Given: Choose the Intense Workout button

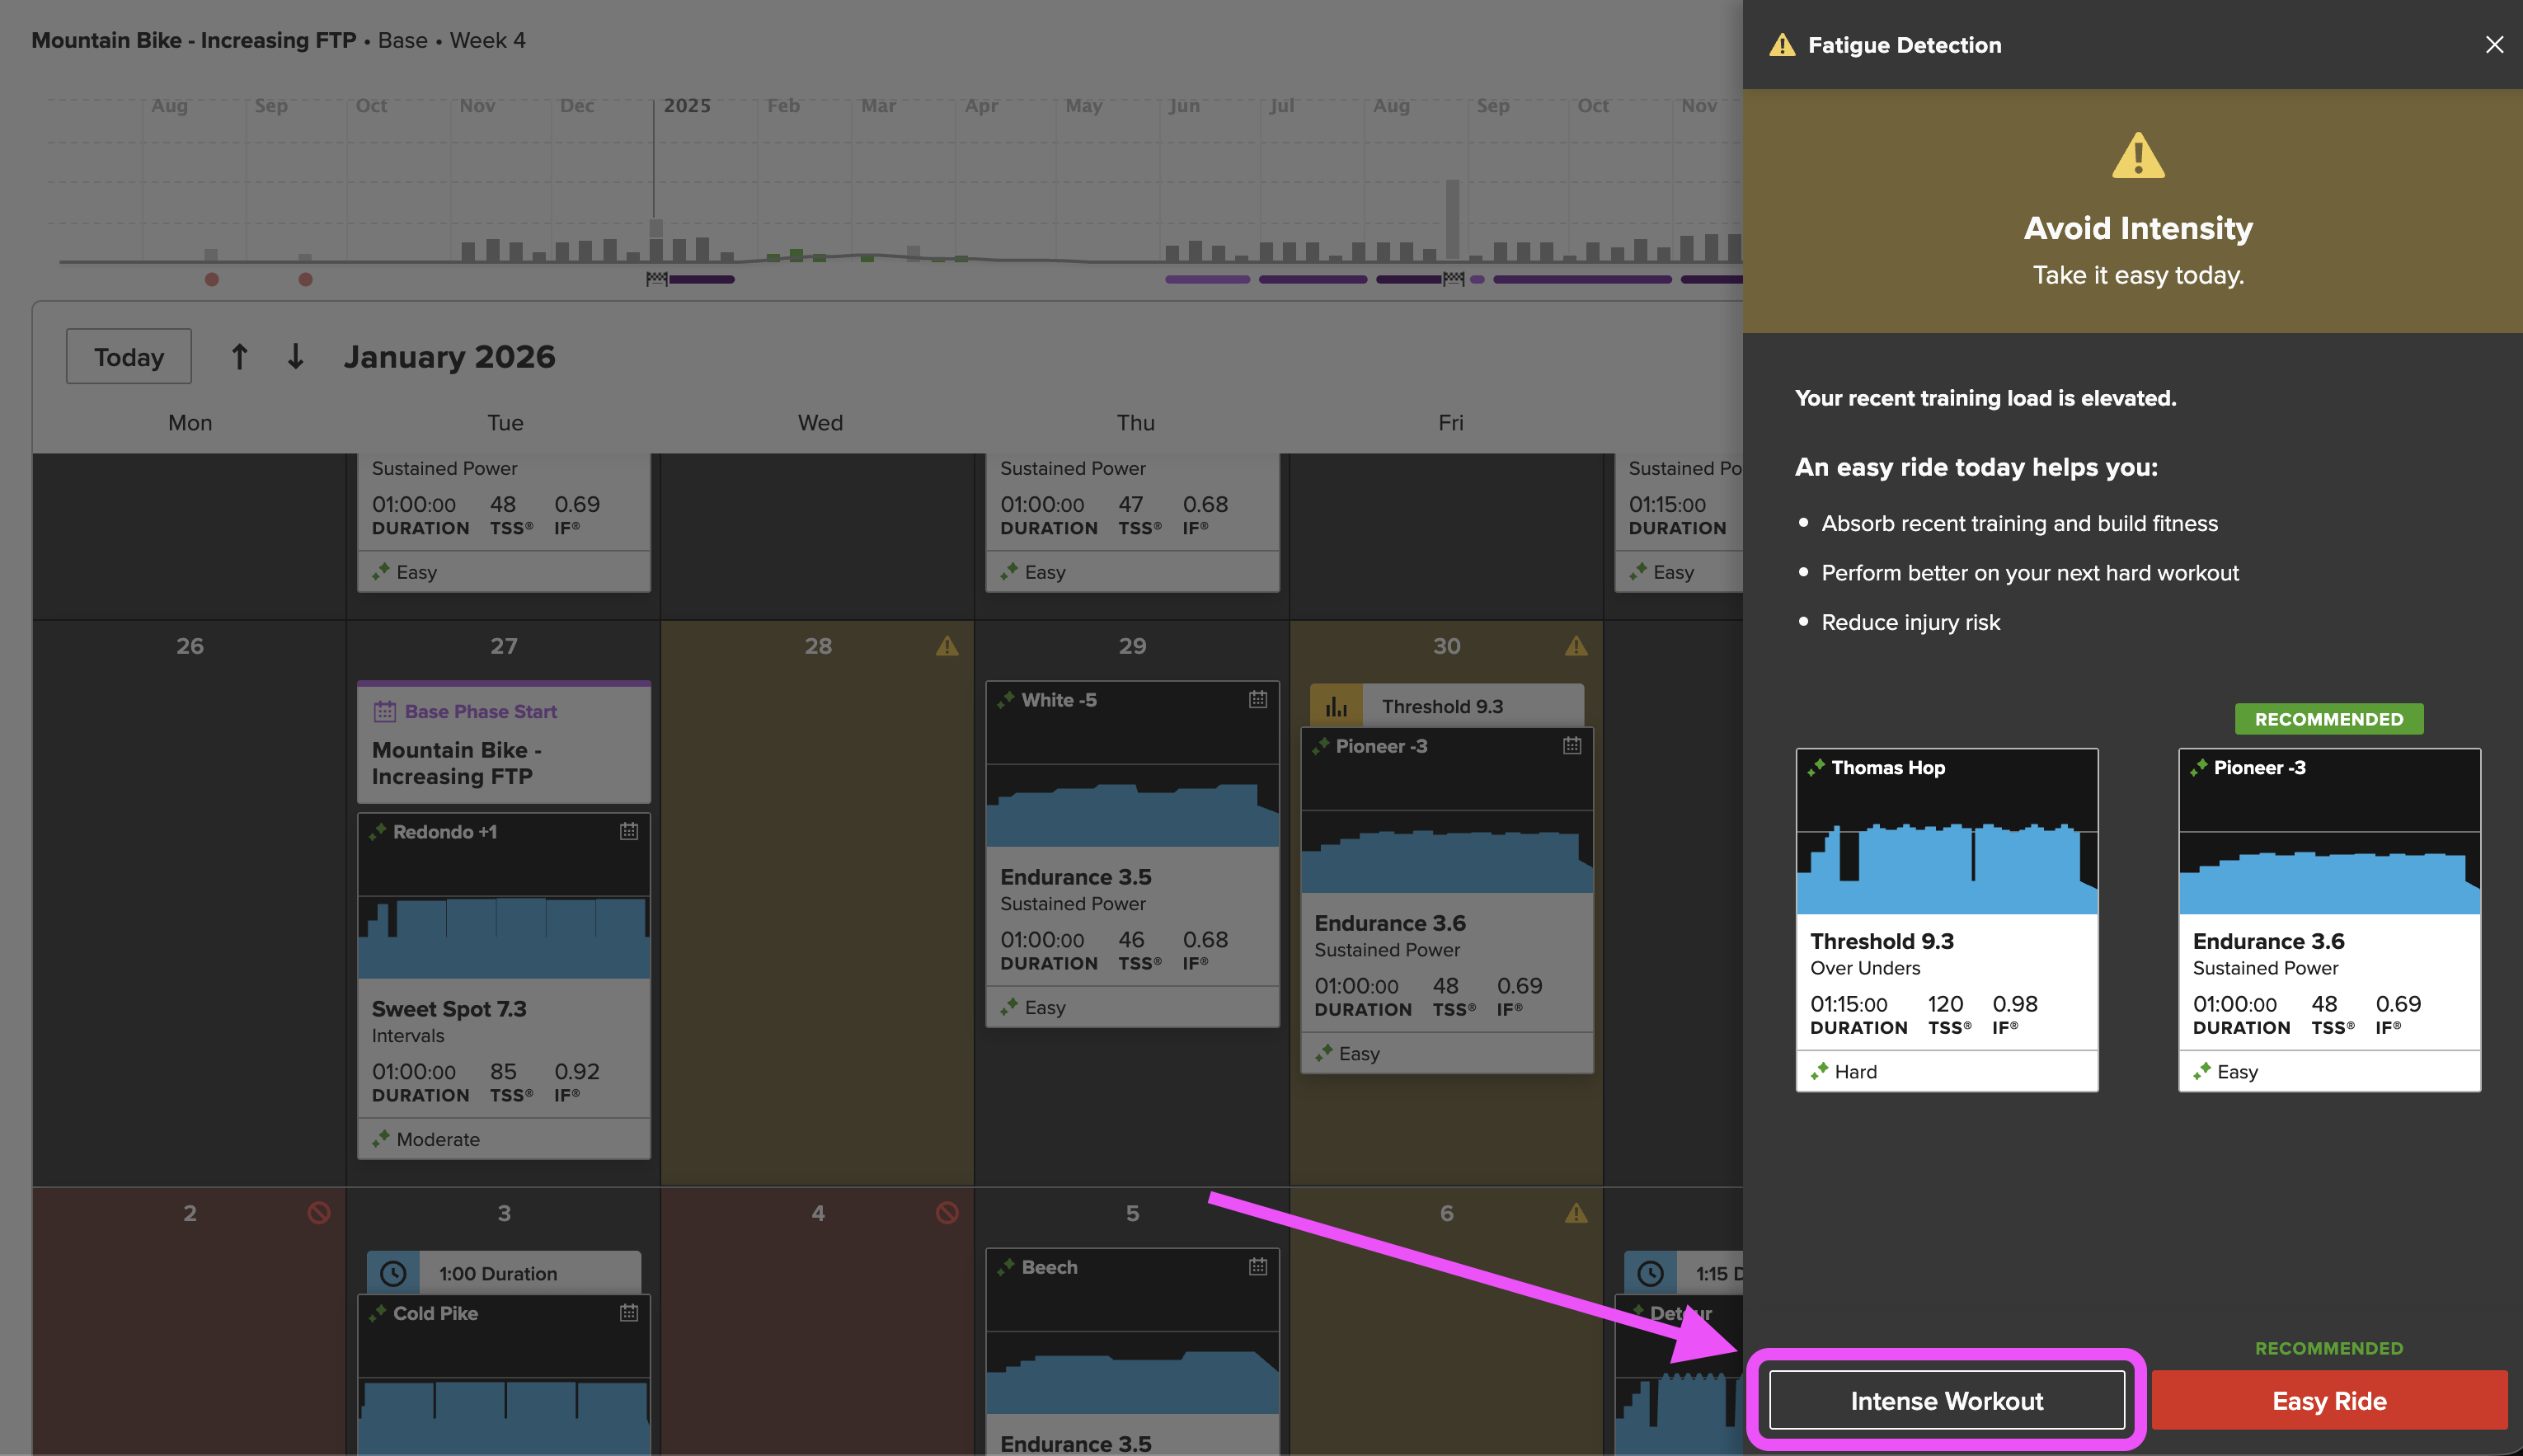Looking at the screenshot, I should tap(1946, 1400).
